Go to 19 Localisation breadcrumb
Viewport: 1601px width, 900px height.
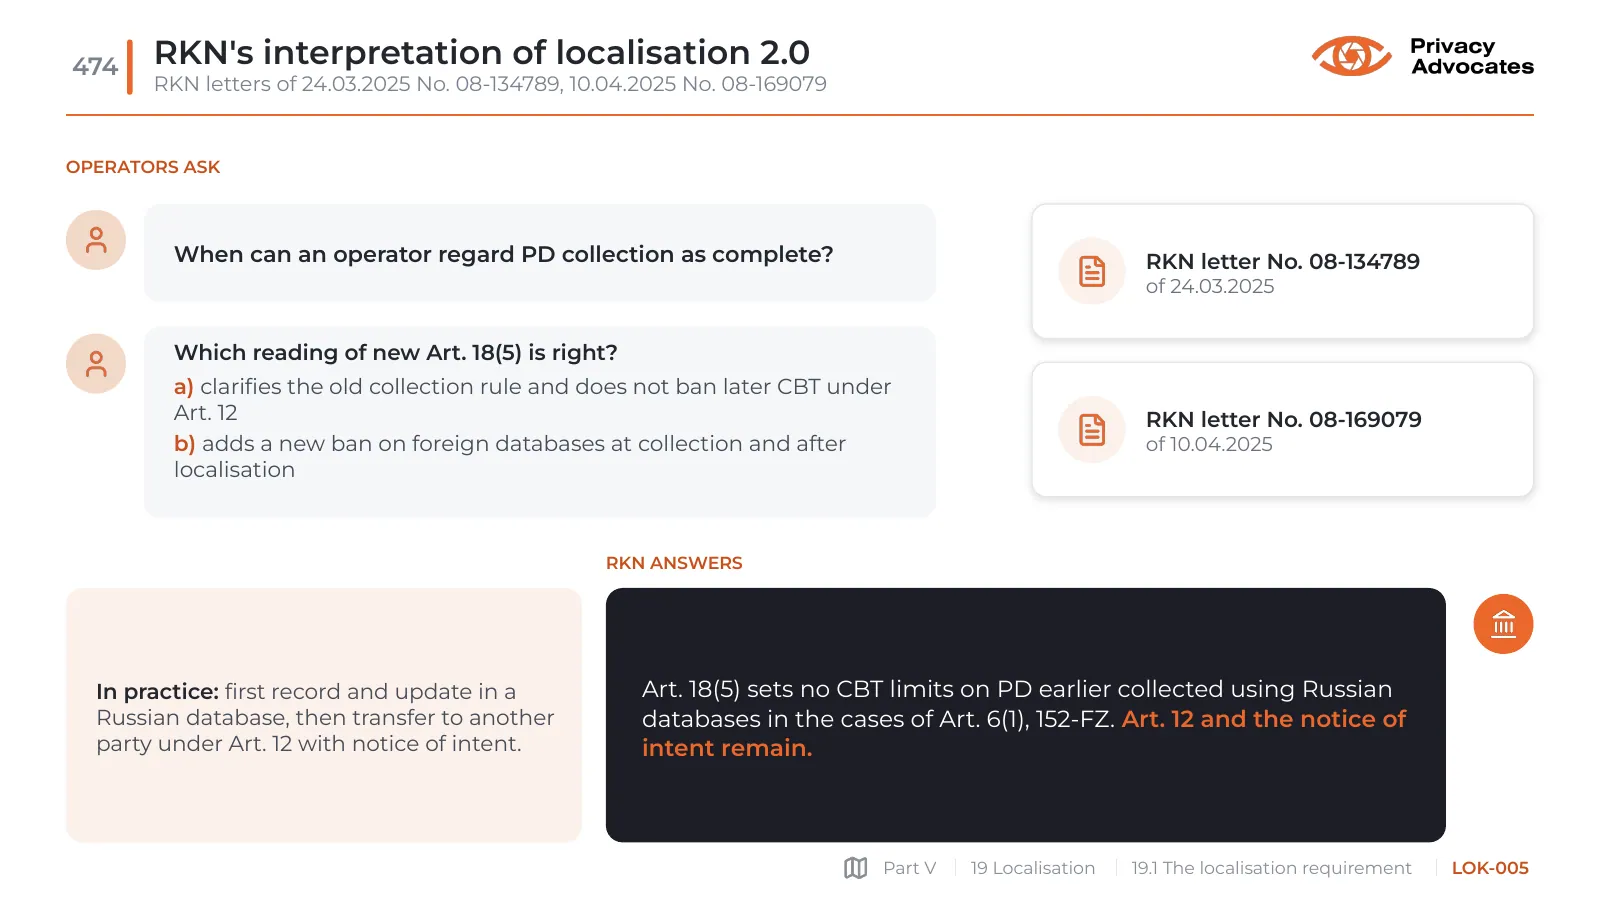pyautogui.click(x=1033, y=868)
